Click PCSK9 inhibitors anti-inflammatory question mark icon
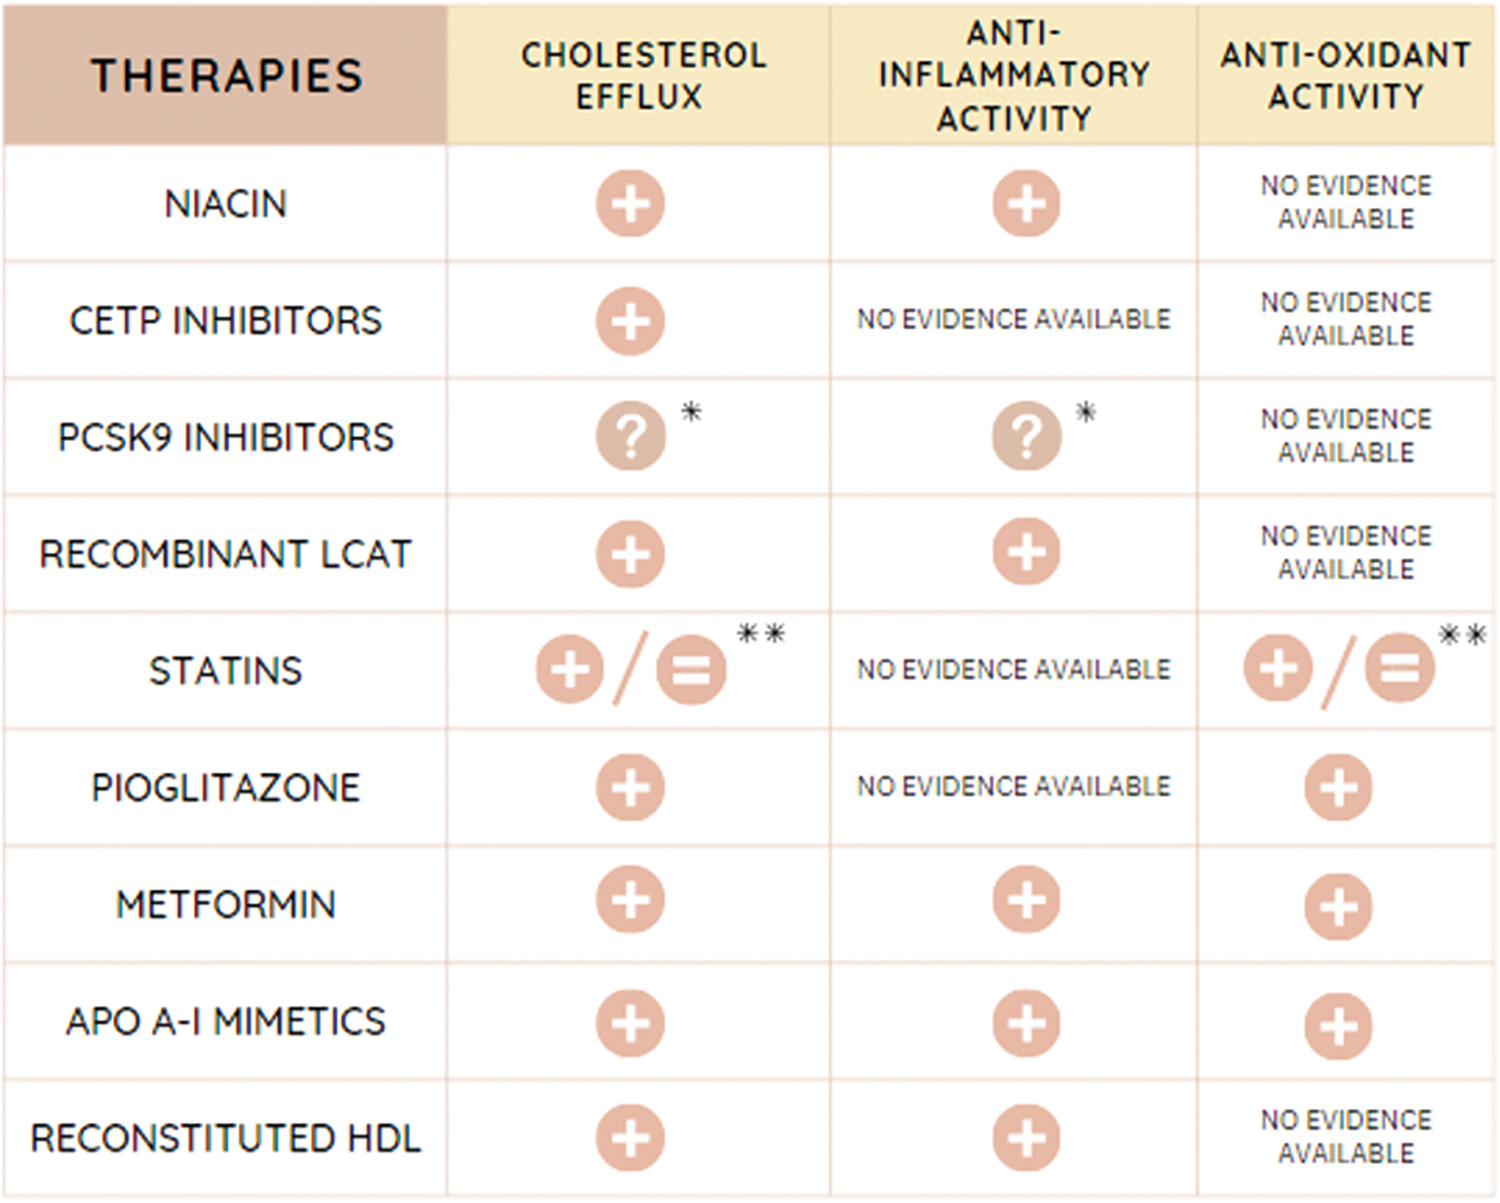1500x1203 pixels. [x=1026, y=437]
